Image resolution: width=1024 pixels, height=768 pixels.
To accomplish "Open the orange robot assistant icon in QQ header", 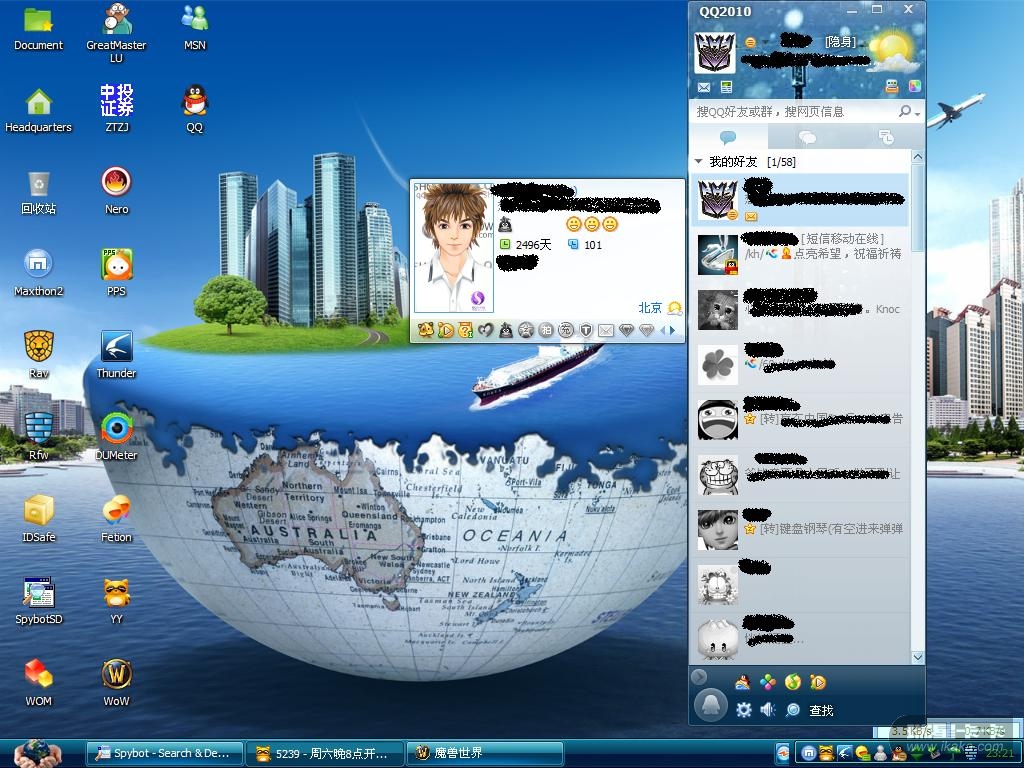I will point(892,86).
